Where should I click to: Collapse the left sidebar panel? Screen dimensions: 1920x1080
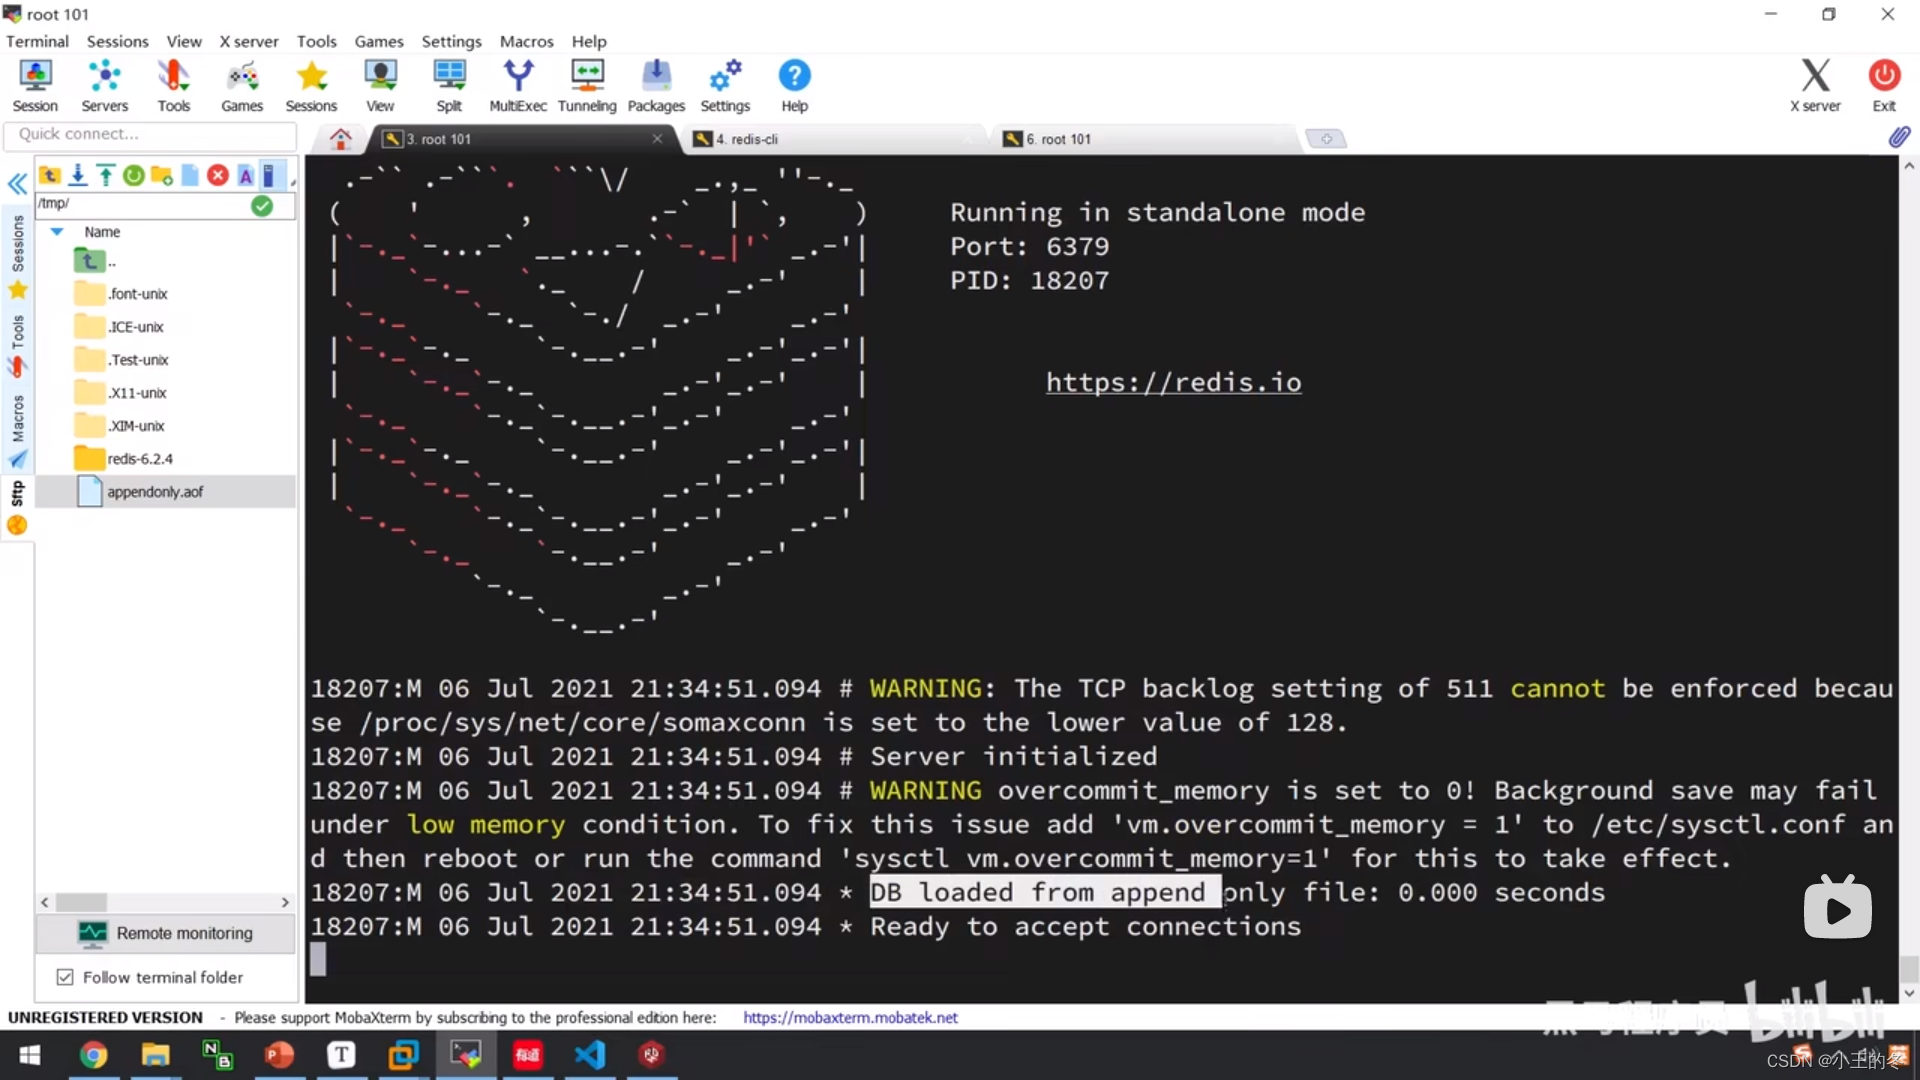(17, 184)
